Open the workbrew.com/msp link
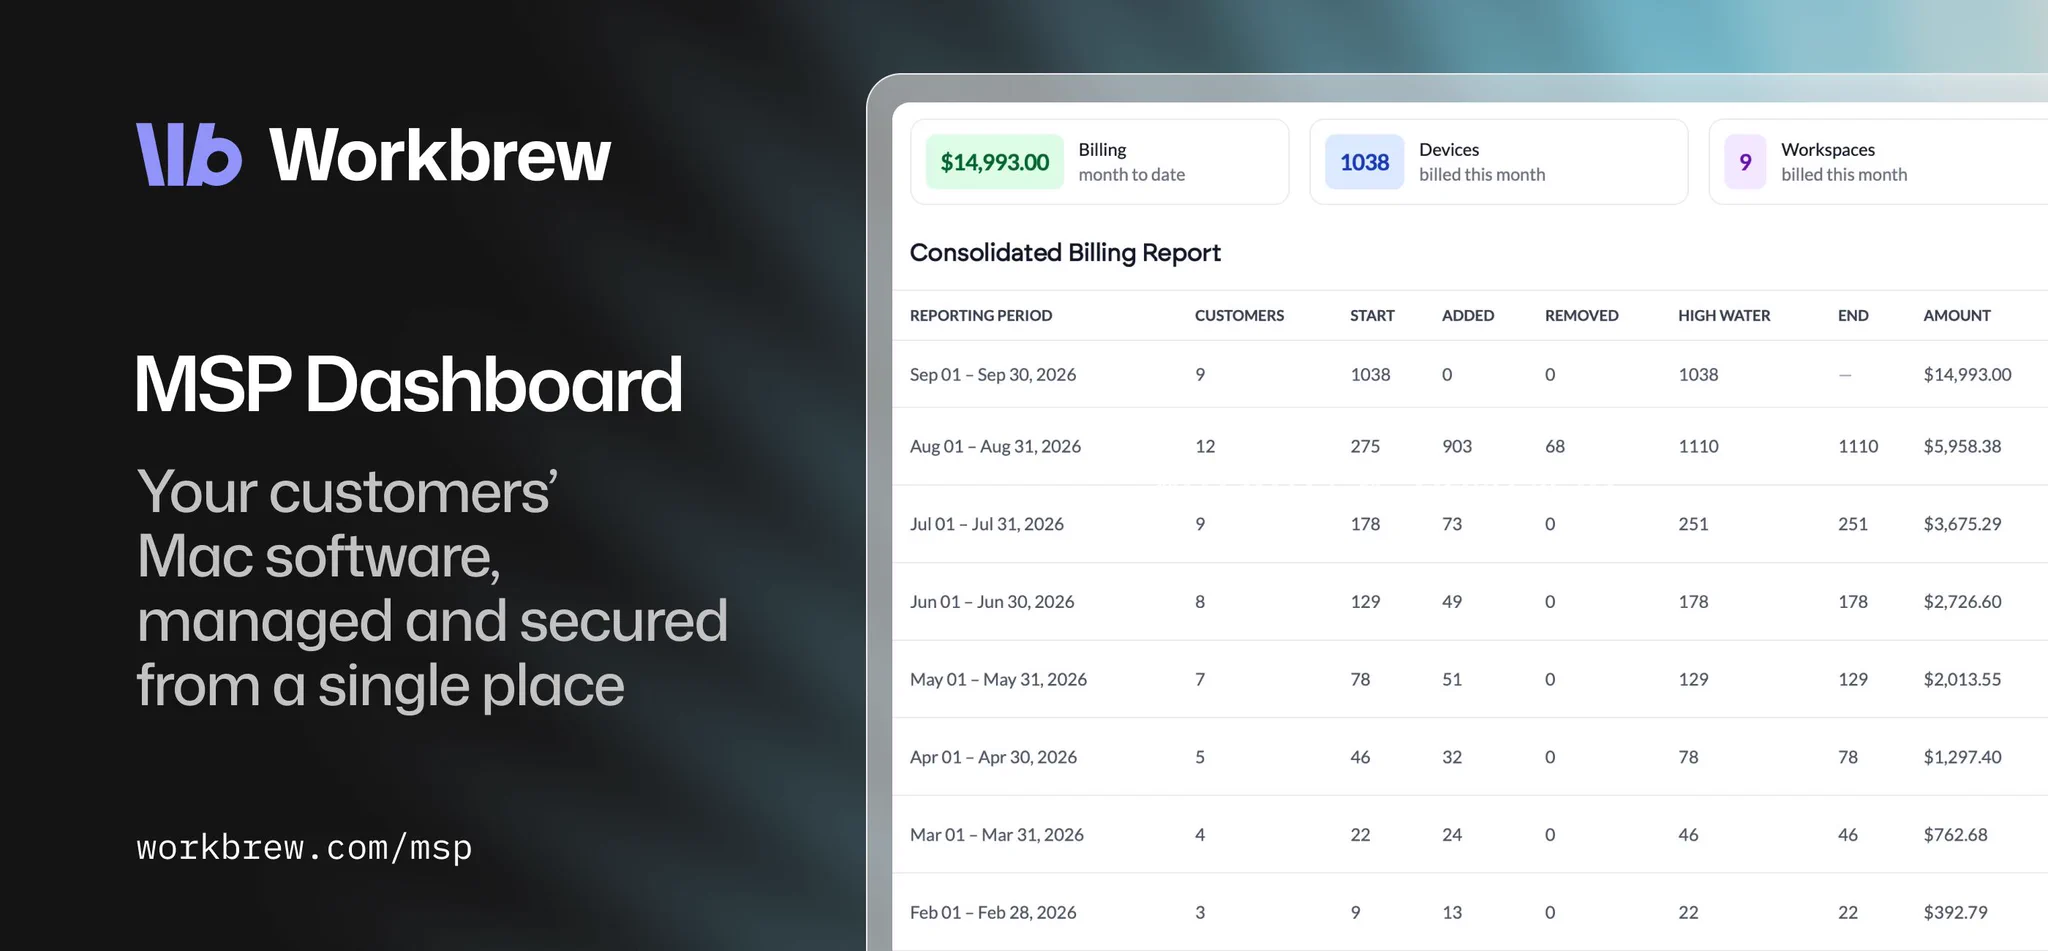Screen dimensions: 2048x951 304,848
